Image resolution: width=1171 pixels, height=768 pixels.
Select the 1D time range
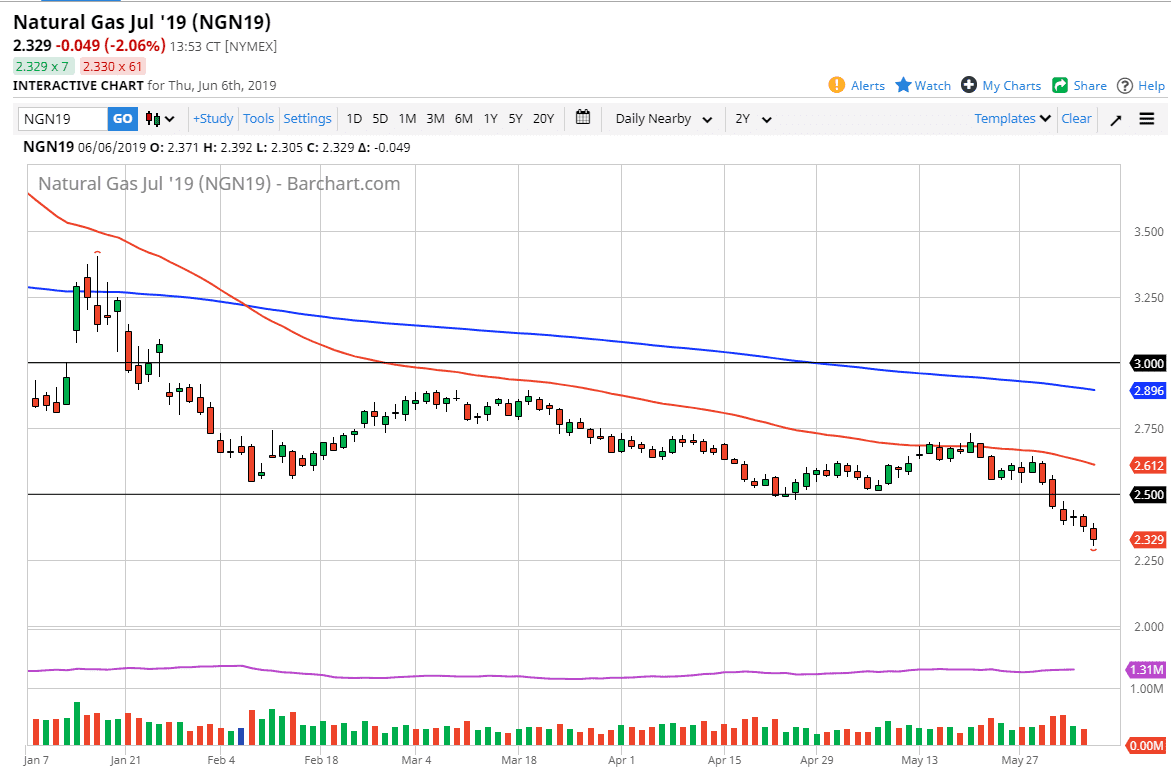coord(354,118)
